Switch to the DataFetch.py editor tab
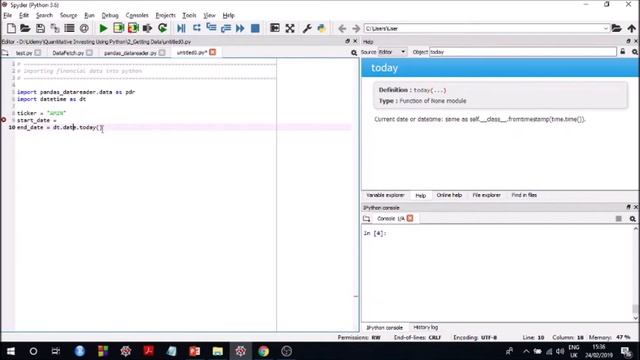The image size is (640, 360). pyautogui.click(x=68, y=53)
